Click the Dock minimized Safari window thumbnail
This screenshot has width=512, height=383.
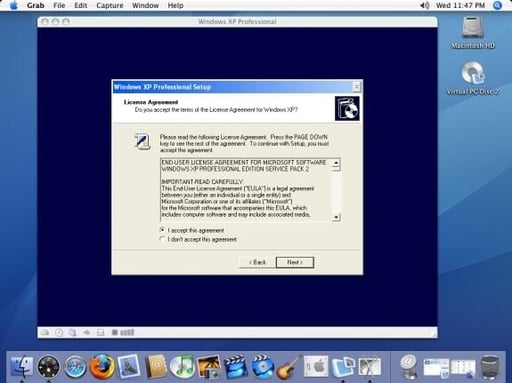[x=436, y=368]
